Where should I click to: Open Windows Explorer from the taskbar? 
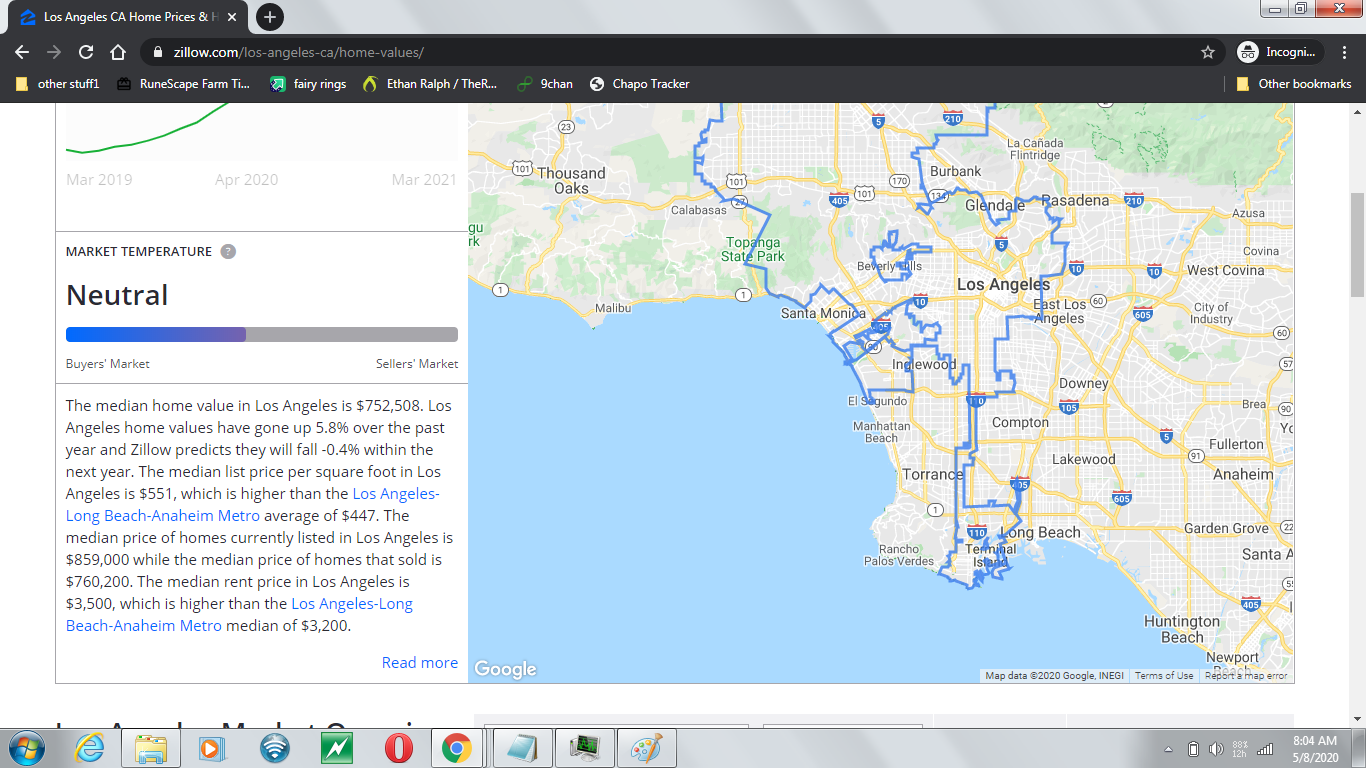point(151,748)
